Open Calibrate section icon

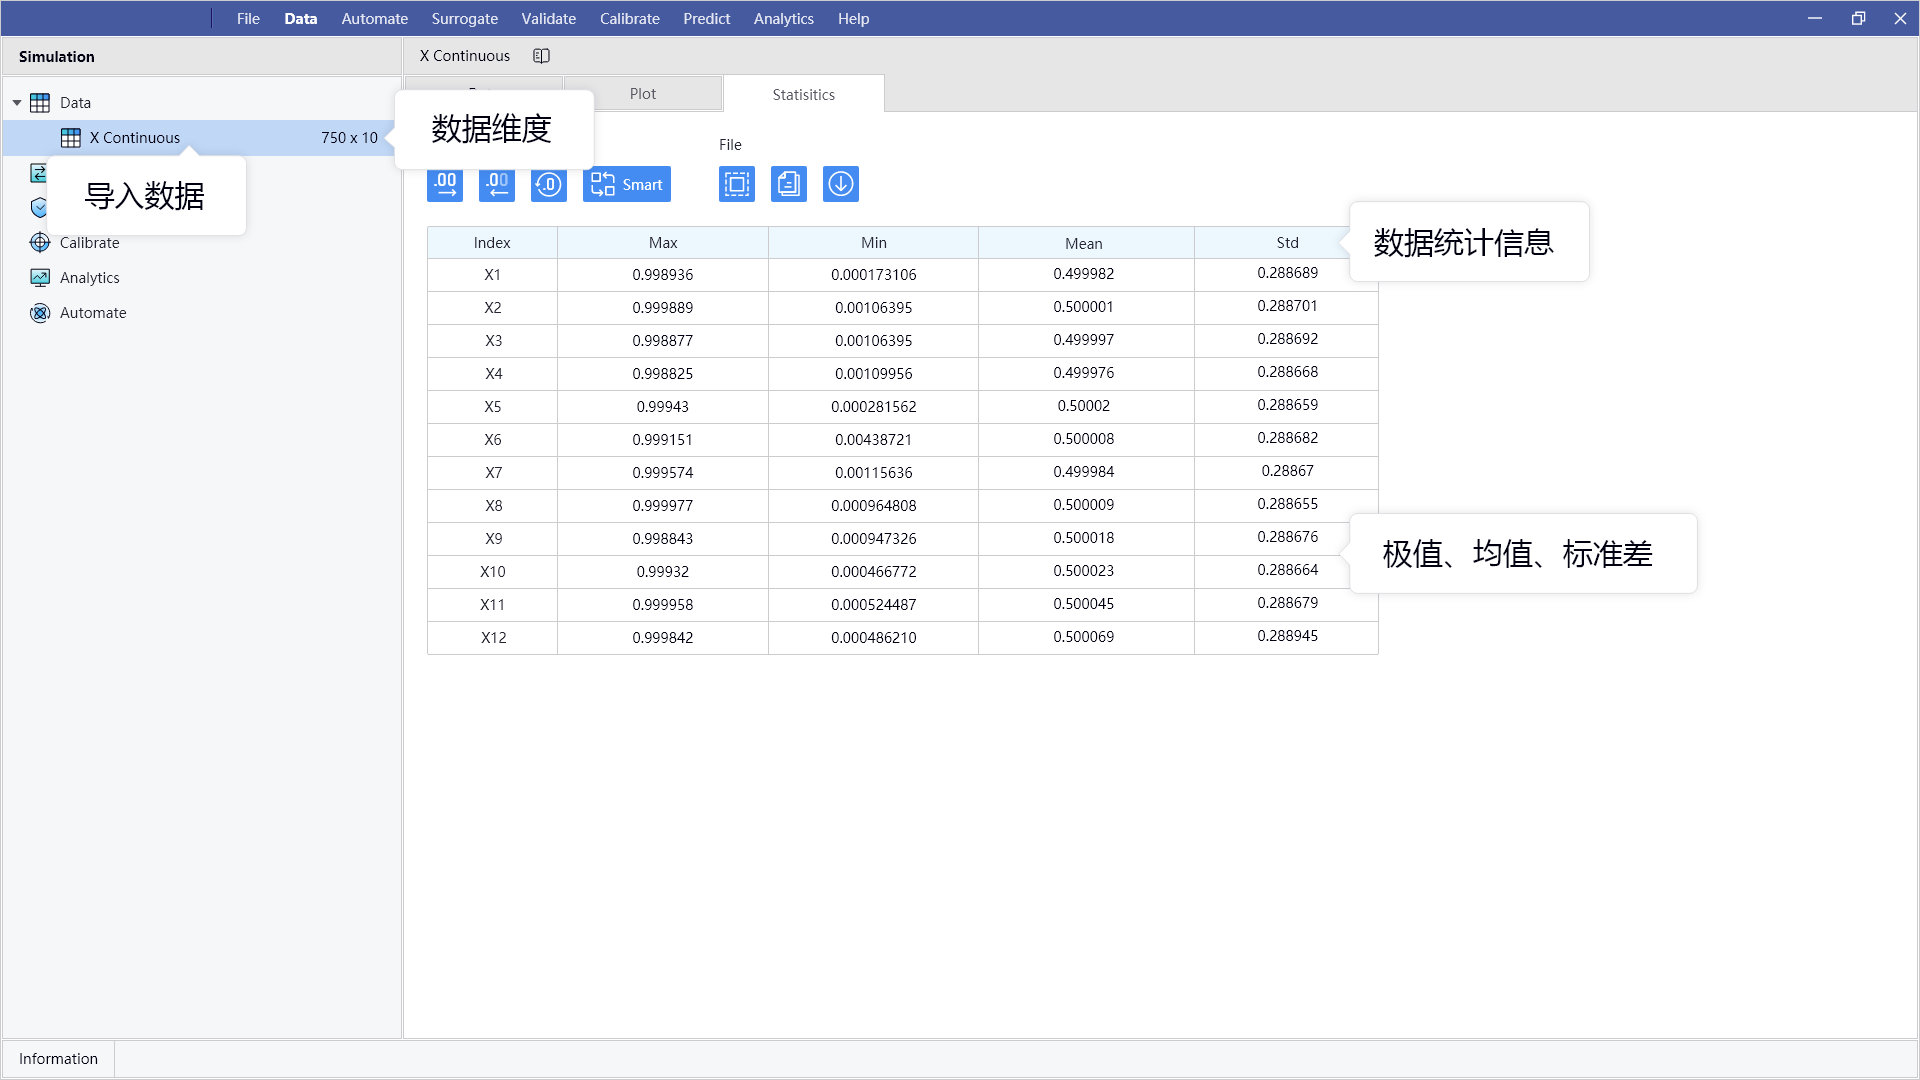(40, 243)
